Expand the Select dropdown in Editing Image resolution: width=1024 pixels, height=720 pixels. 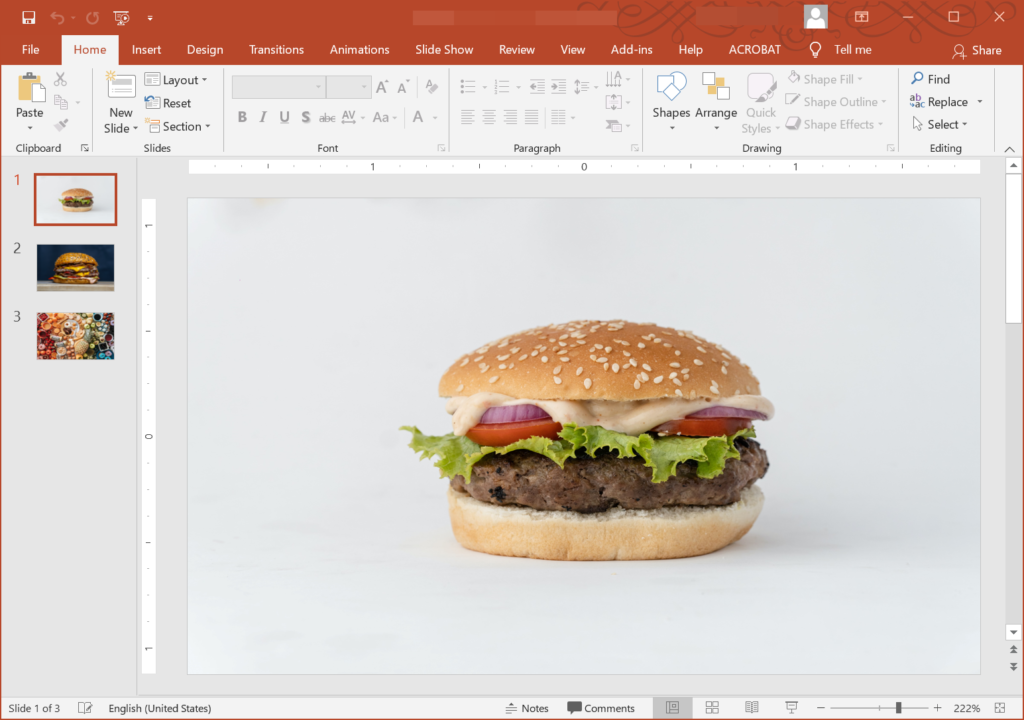coord(939,124)
